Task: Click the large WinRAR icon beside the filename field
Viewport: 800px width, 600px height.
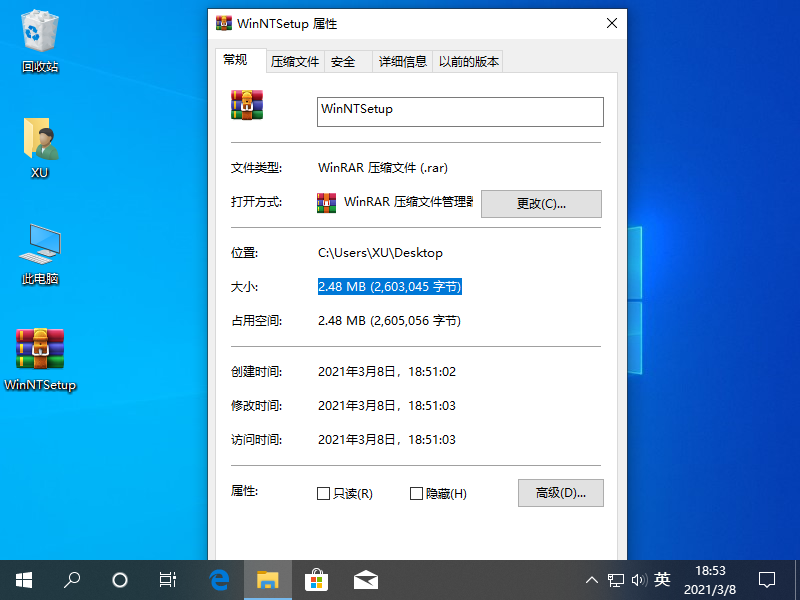Action: coord(247,105)
